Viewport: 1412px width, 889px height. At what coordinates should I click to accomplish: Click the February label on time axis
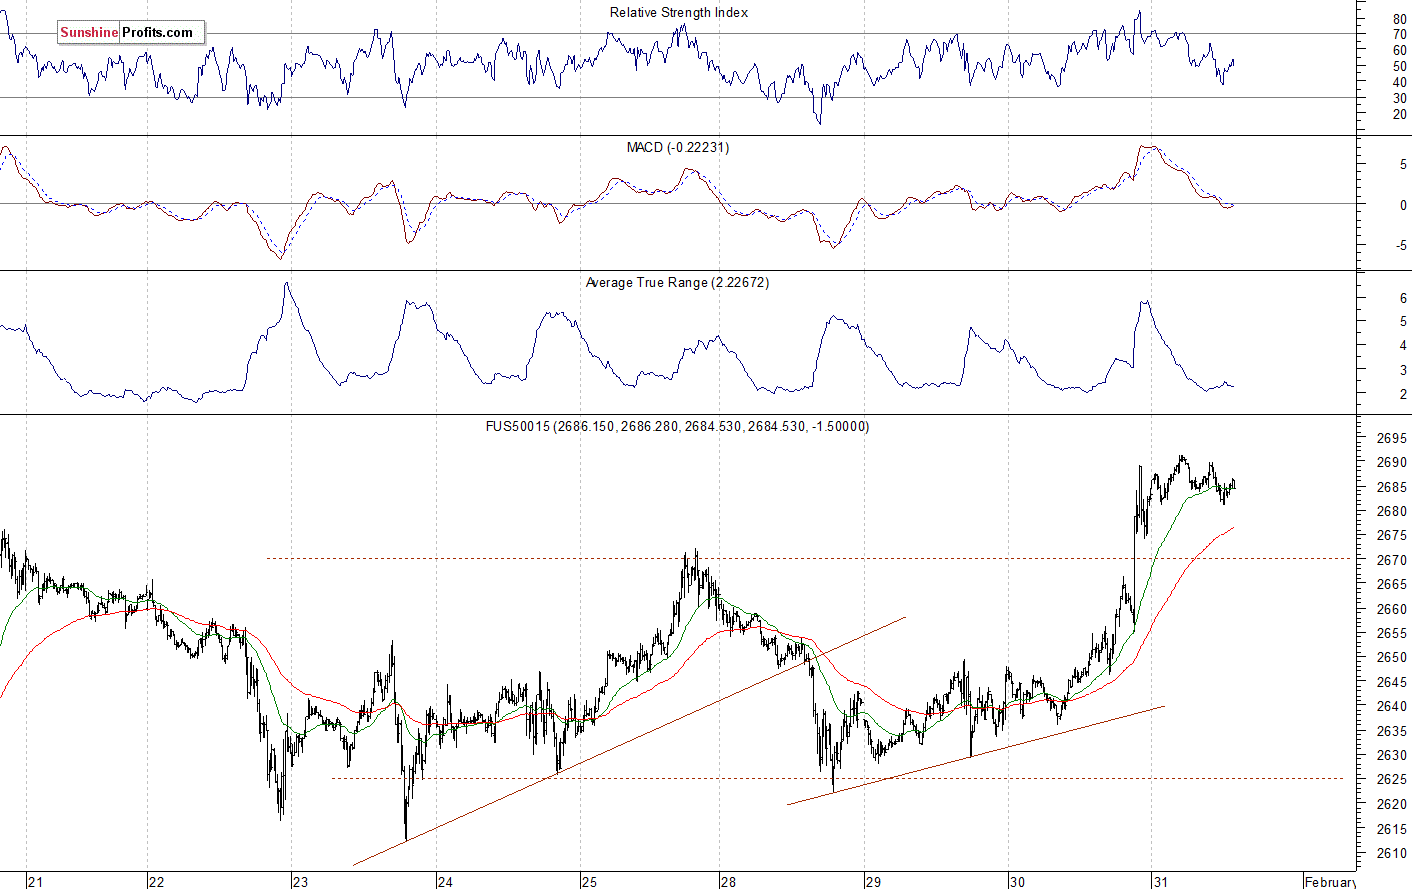point(1330,881)
